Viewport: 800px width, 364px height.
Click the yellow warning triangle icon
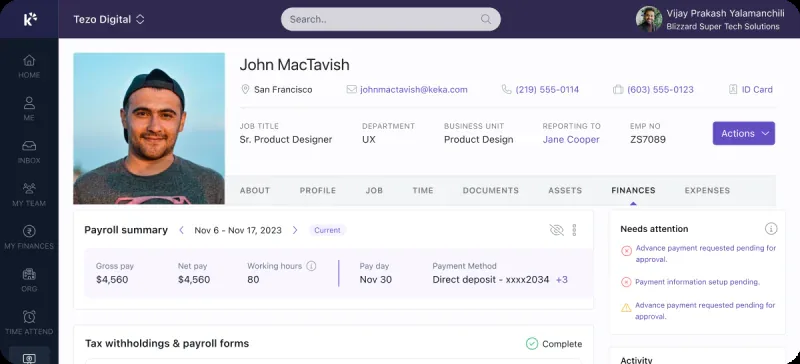626,307
